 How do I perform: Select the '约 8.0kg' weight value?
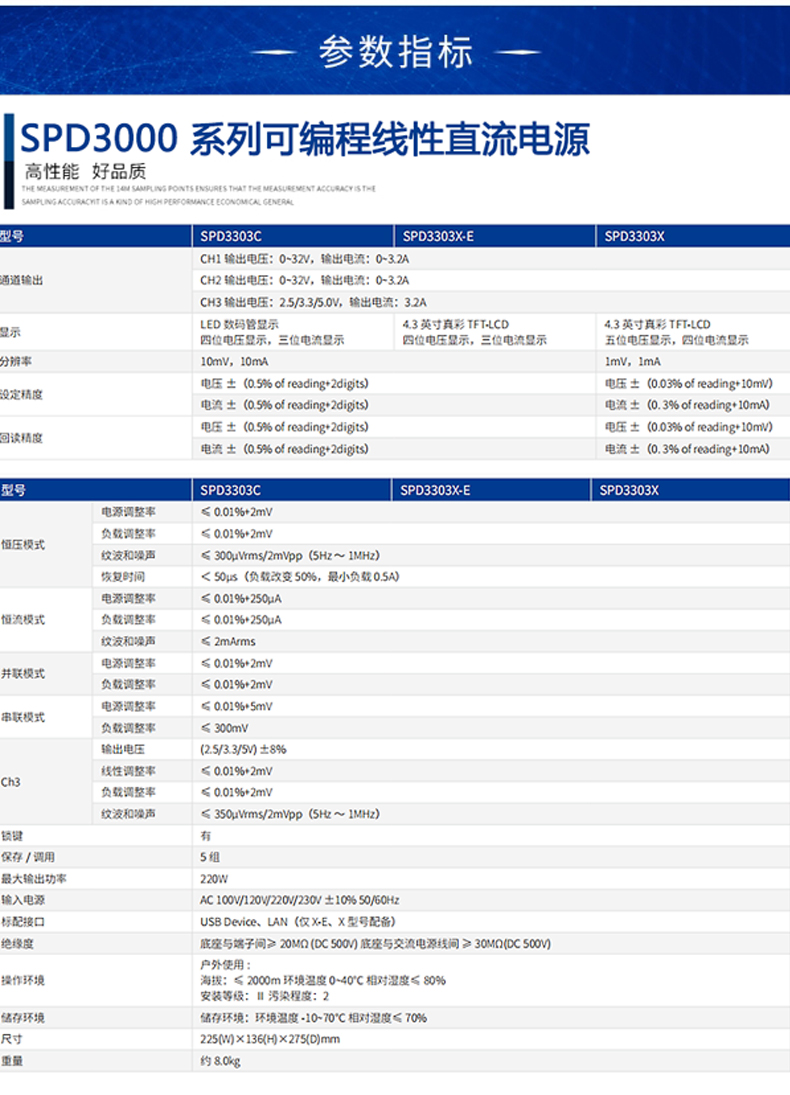click(220, 1061)
